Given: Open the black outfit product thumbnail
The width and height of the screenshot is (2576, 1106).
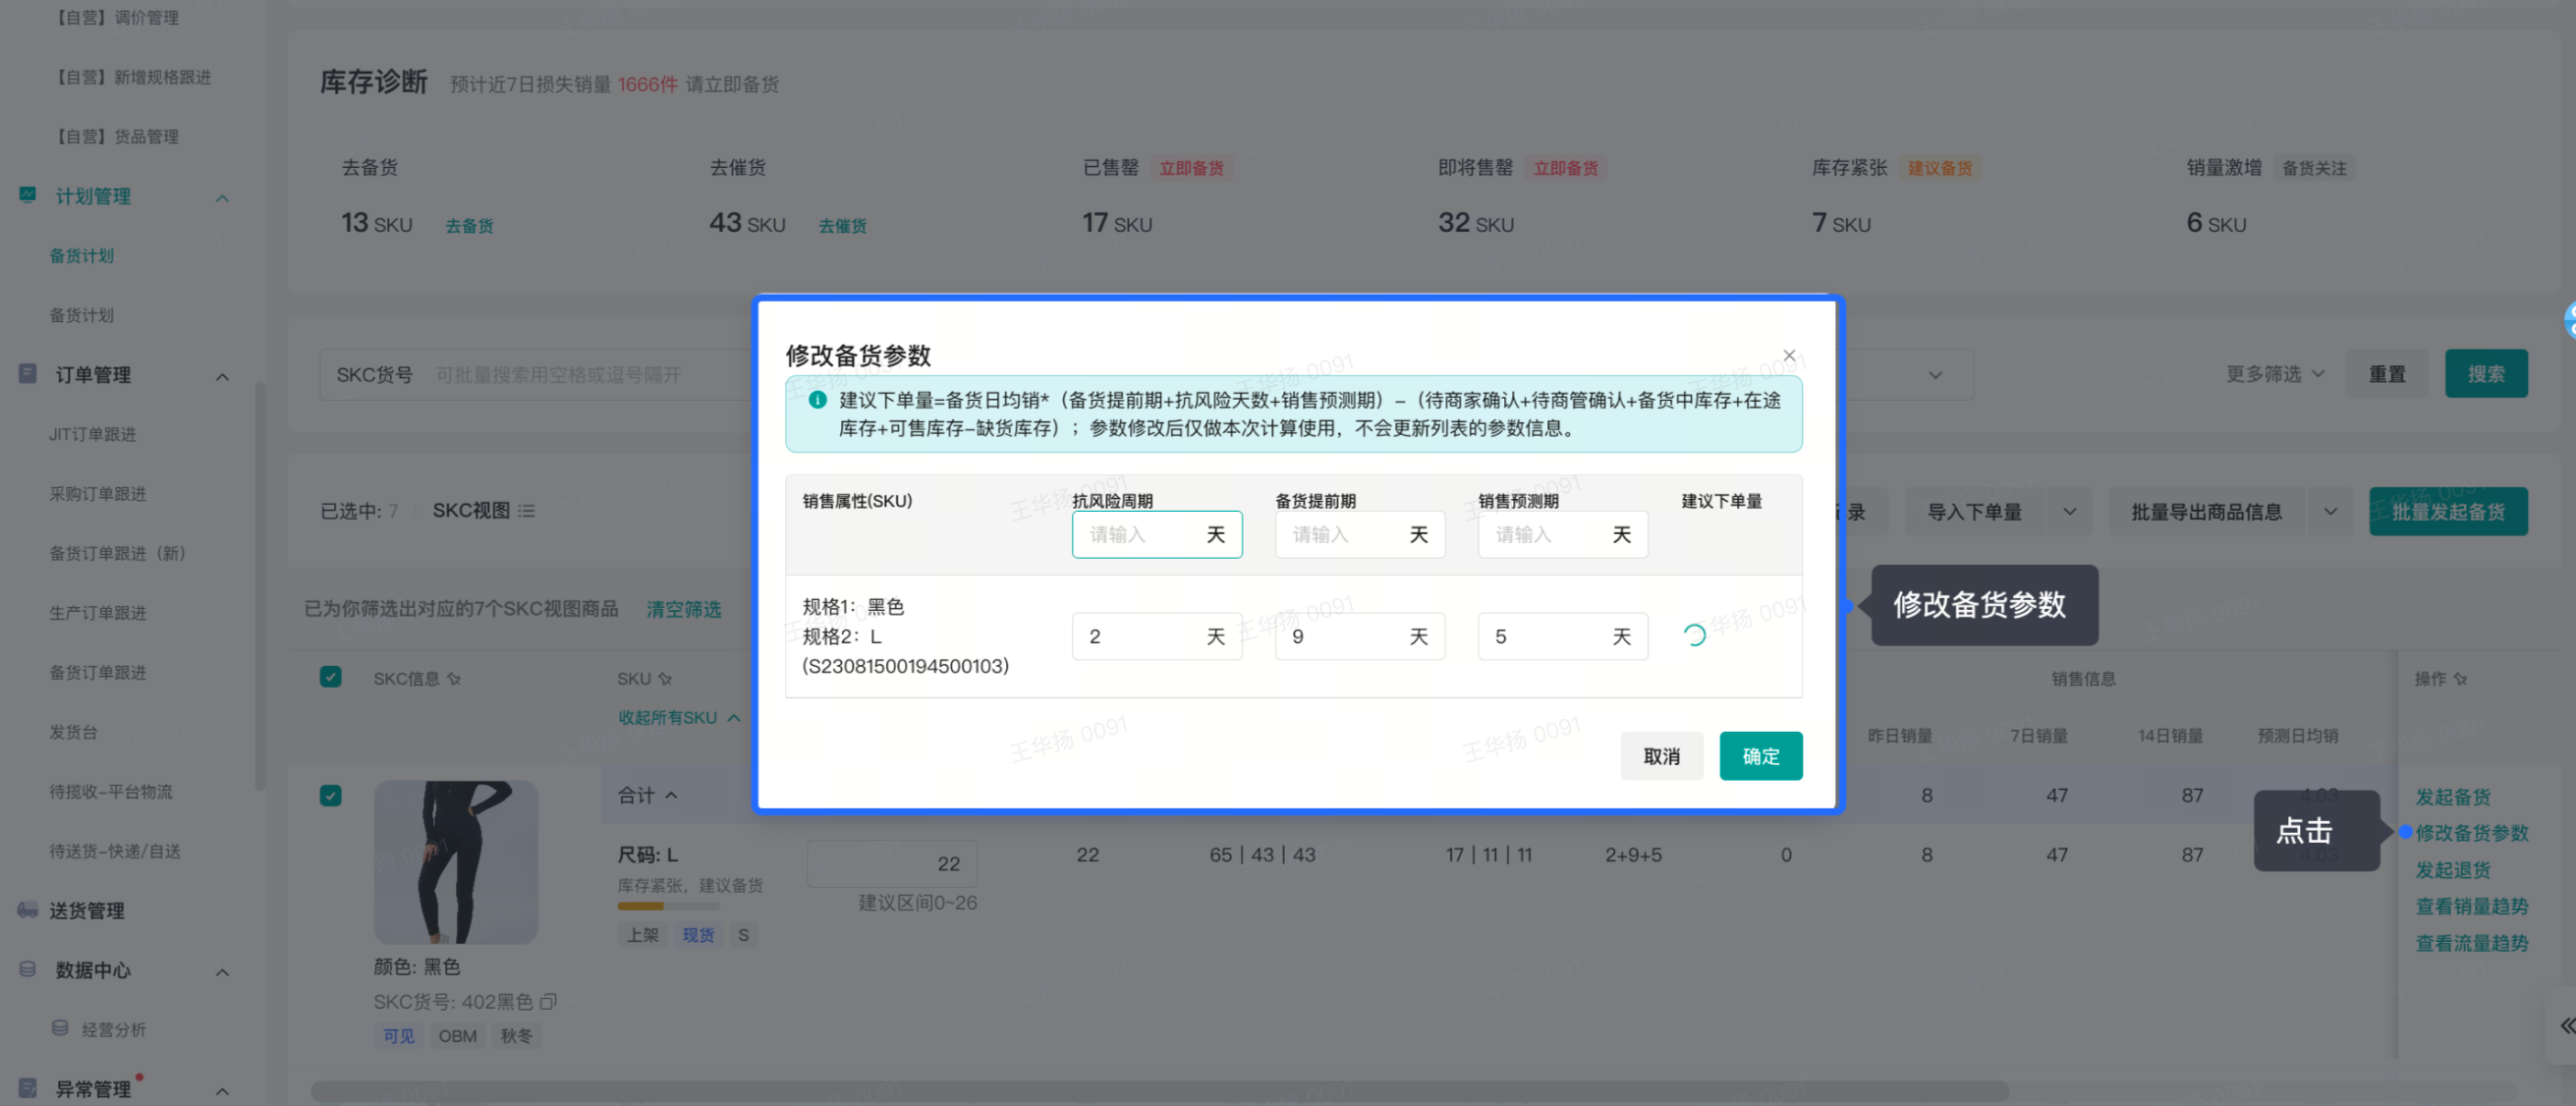Looking at the screenshot, I should click(455, 861).
